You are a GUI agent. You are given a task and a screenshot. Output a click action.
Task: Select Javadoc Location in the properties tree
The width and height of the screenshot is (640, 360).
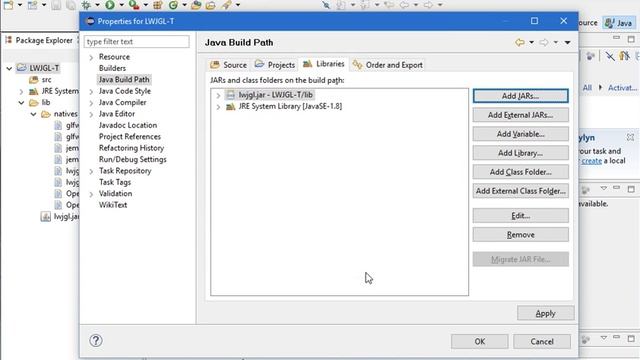[128, 125]
